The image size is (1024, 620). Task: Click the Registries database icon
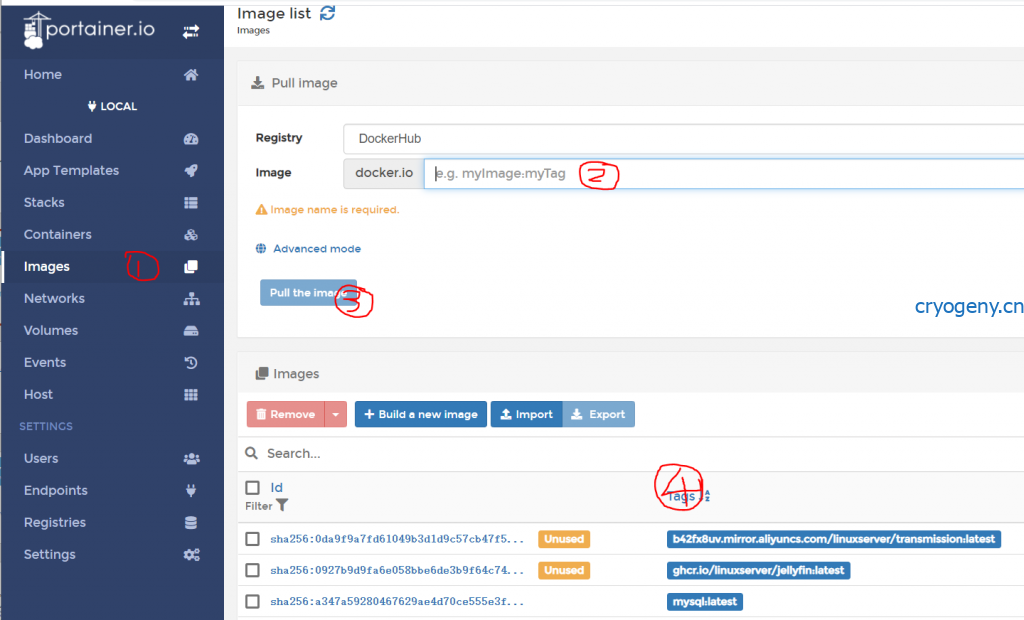191,523
